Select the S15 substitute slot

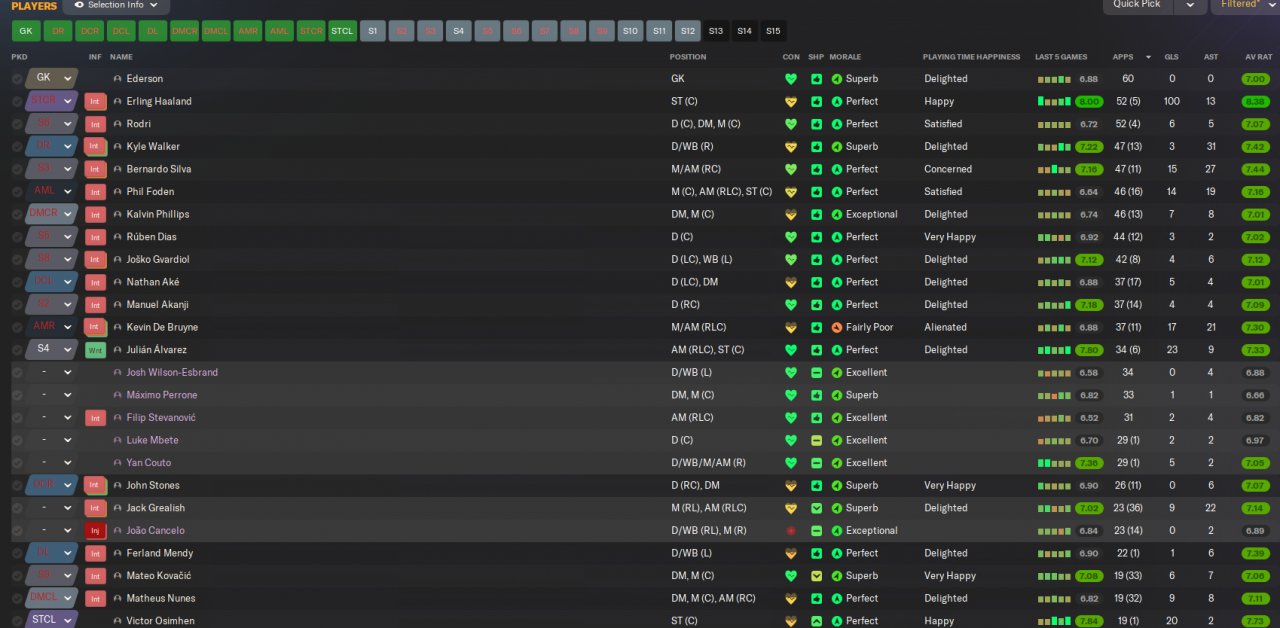tap(773, 31)
